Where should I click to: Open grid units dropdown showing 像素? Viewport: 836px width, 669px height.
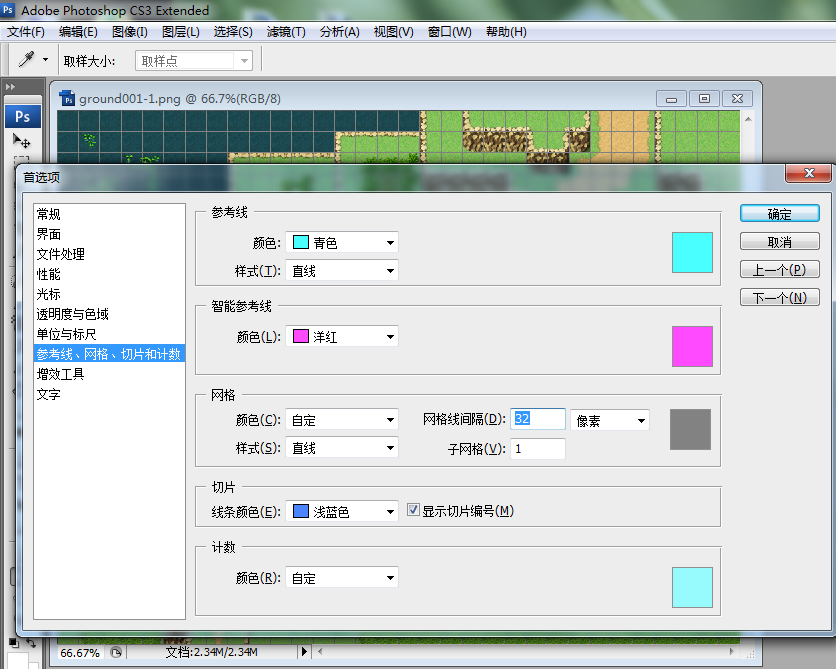[610, 421]
